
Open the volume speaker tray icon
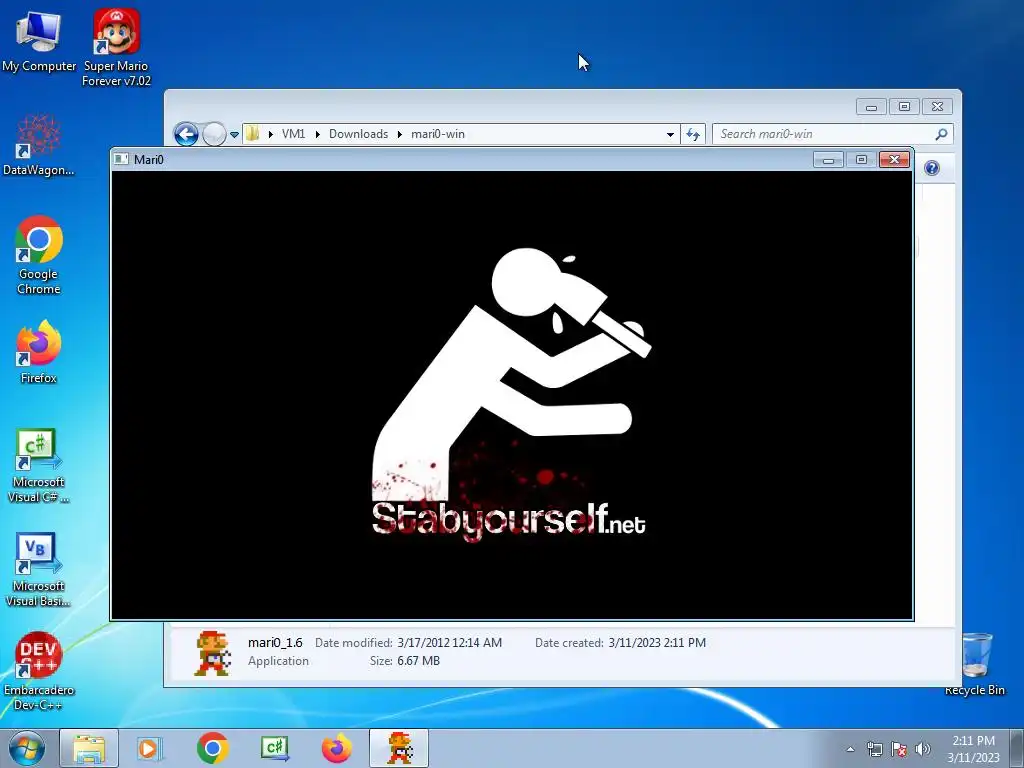point(923,749)
